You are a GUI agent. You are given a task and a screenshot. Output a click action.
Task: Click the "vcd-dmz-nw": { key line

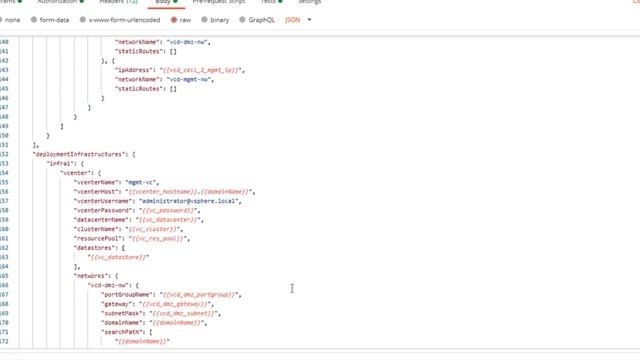click(x=113, y=286)
